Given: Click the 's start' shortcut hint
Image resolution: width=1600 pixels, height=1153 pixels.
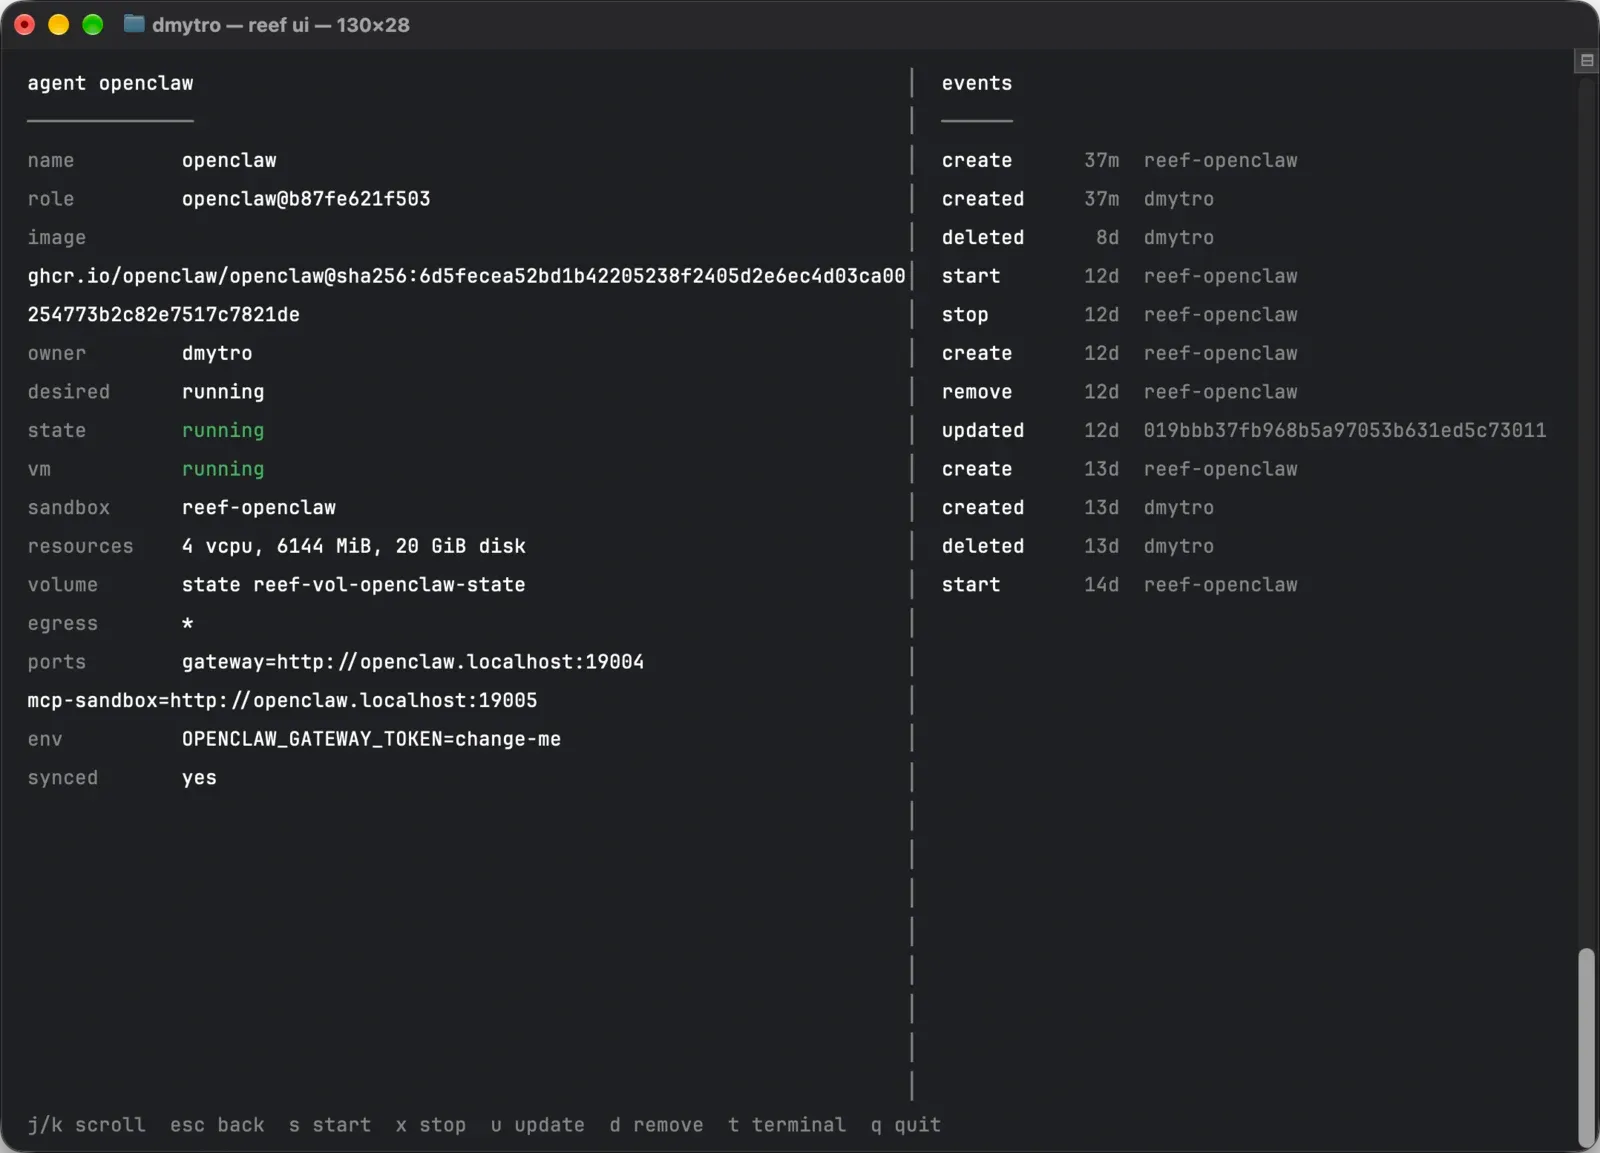Looking at the screenshot, I should [x=330, y=1125].
